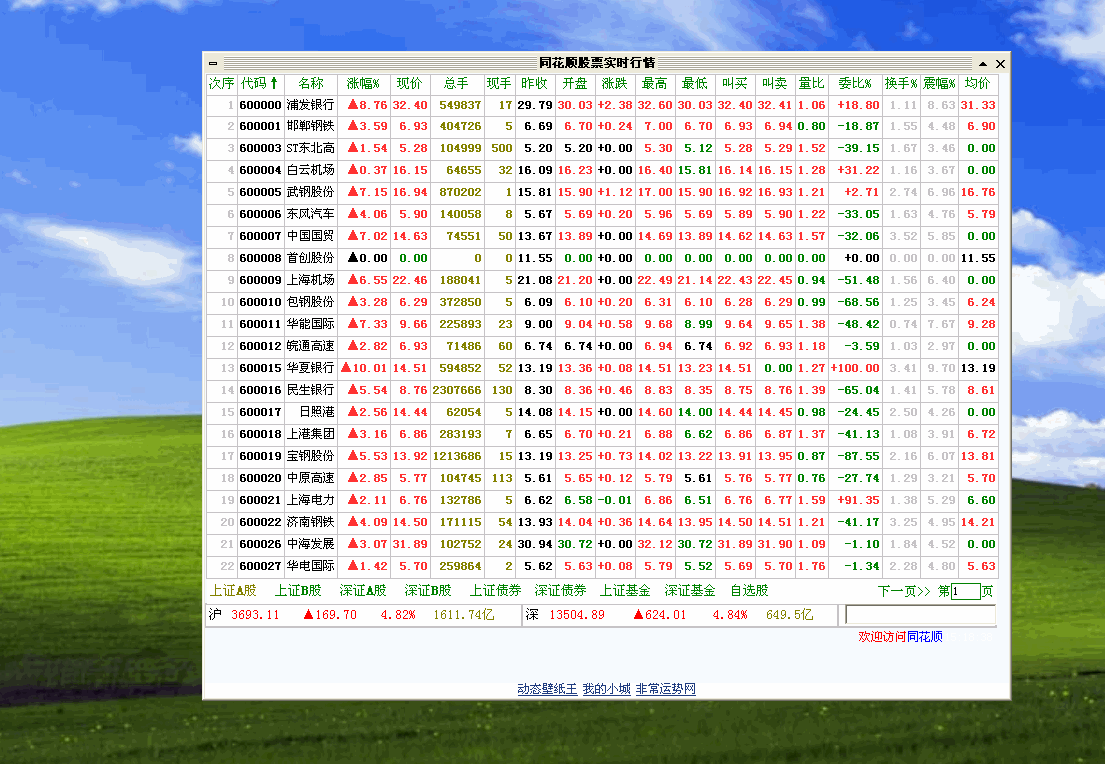Sort by 最高 column header

pyautogui.click(x=655, y=83)
